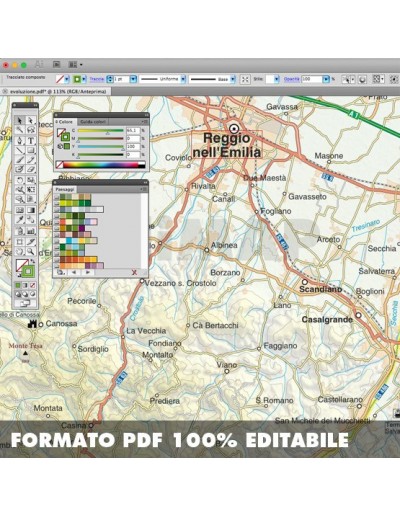This screenshot has height=517, width=400.
Task: Select the Type tool
Action: pos(31,140)
